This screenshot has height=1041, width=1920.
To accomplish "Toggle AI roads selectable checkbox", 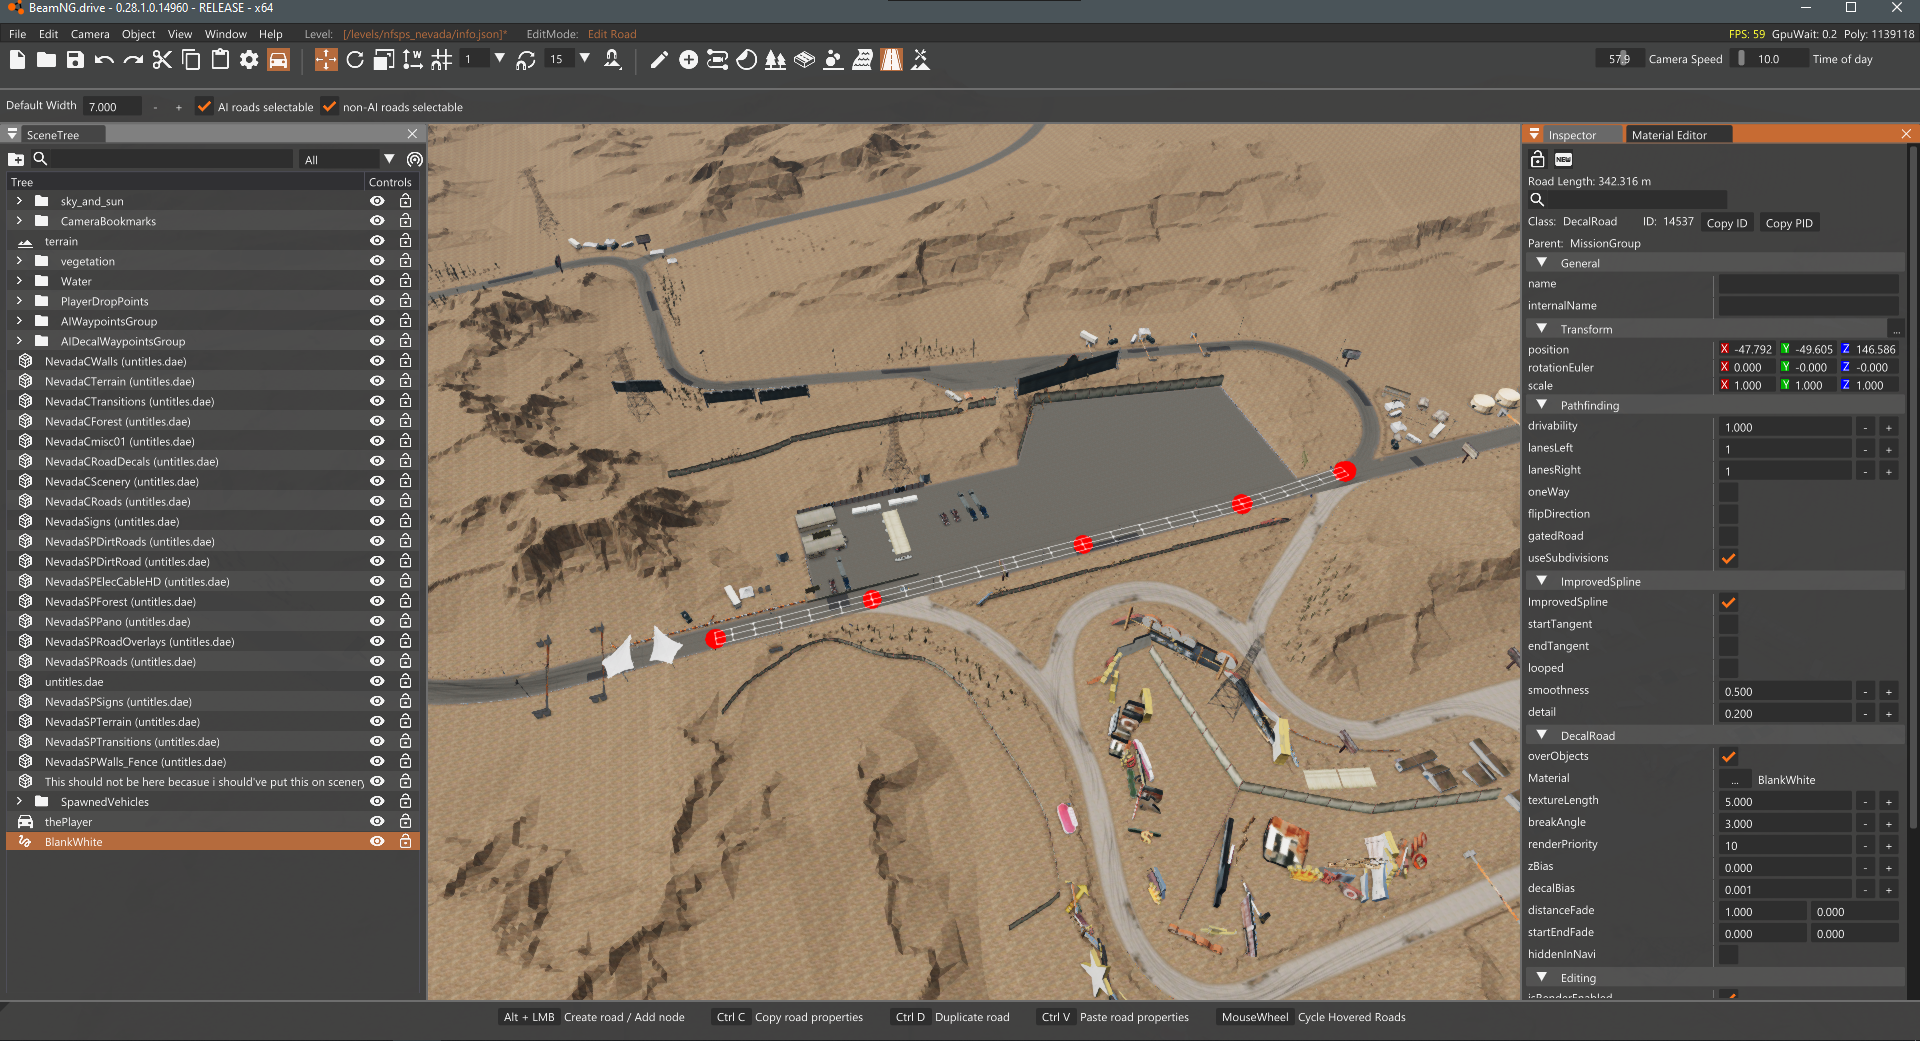I will tap(204, 106).
